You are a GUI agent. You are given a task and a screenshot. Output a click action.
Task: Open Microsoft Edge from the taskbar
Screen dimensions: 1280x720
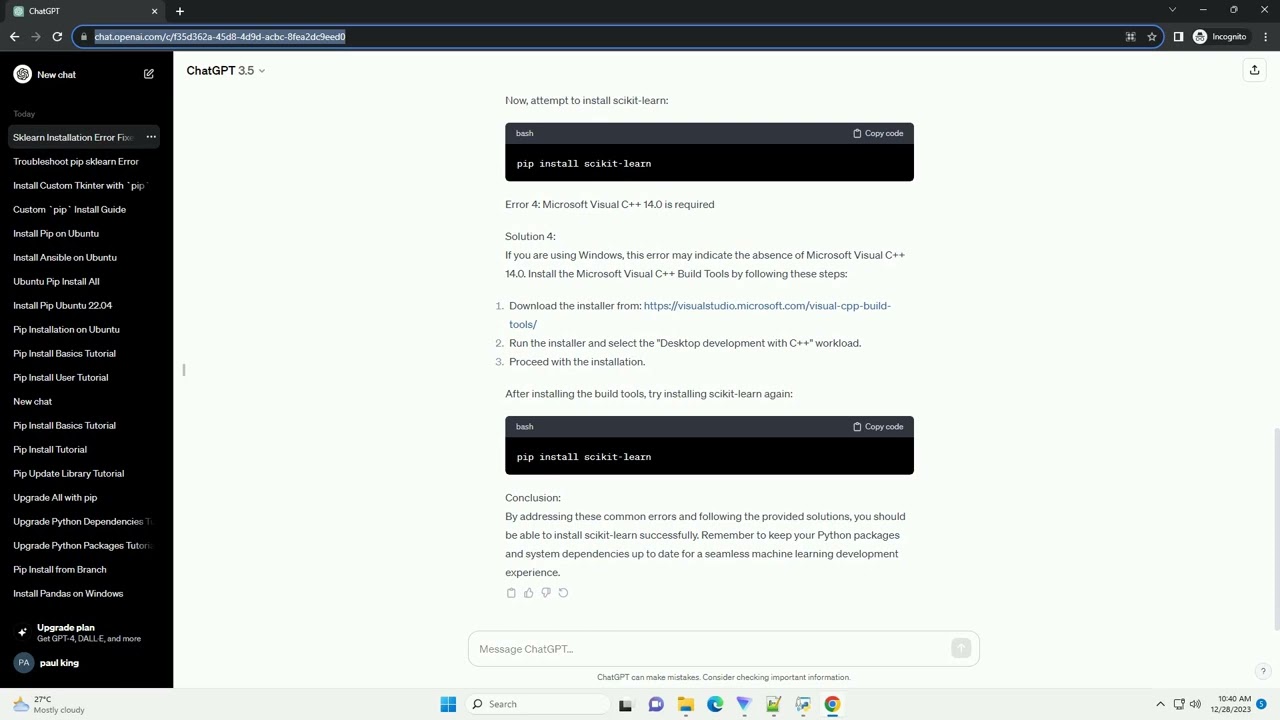pos(715,704)
